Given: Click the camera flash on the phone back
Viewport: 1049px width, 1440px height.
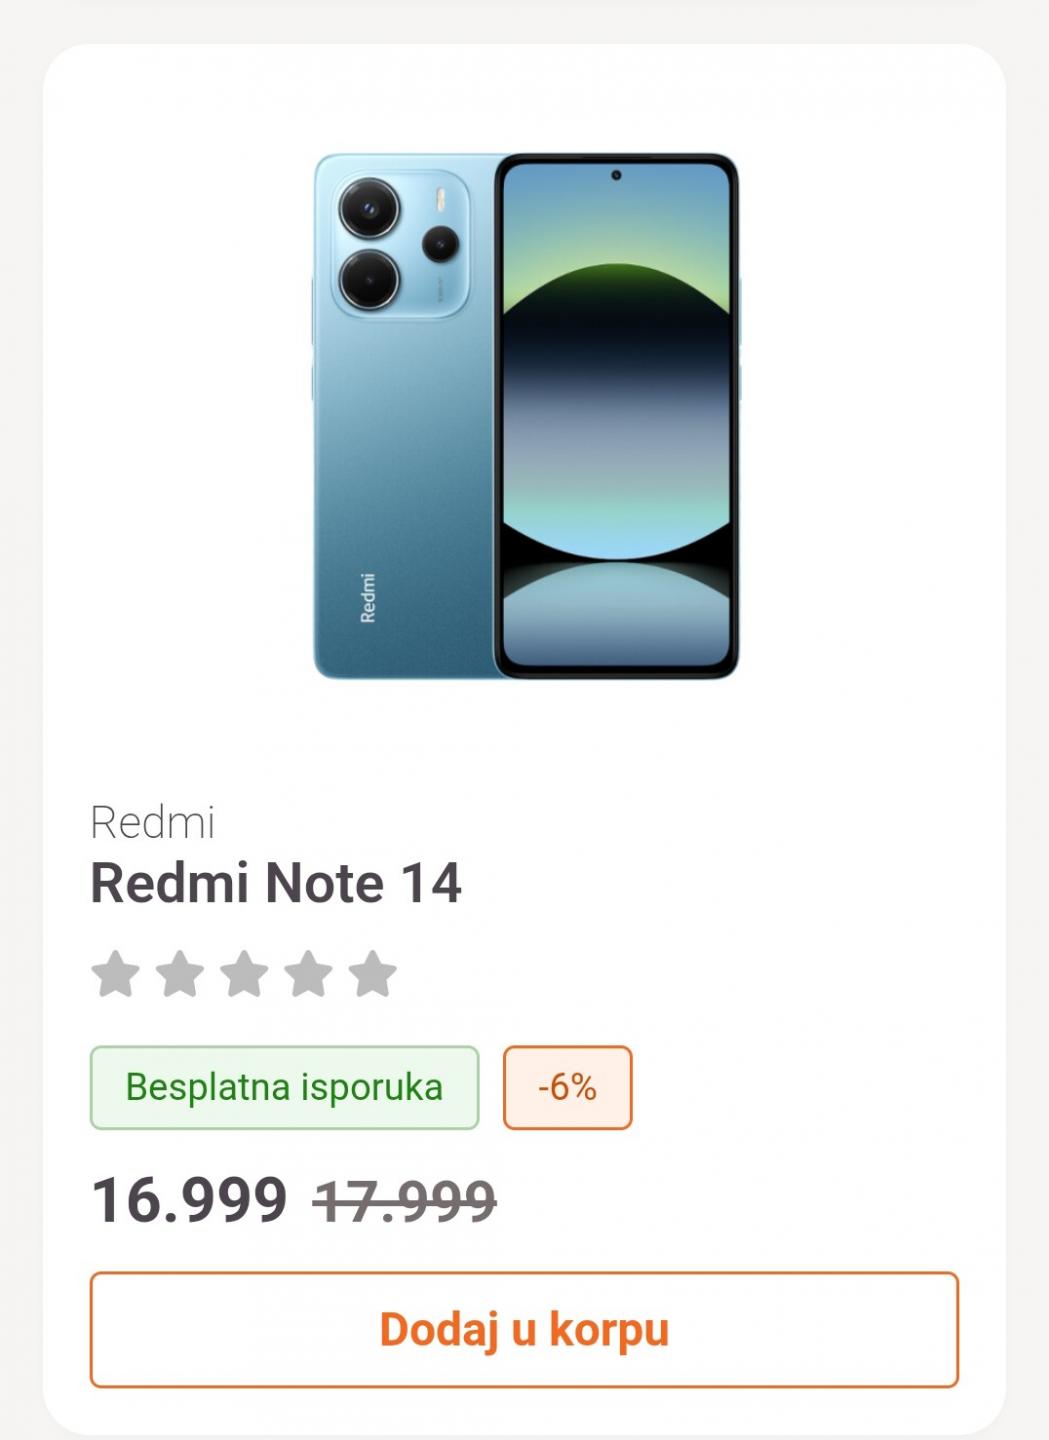Looking at the screenshot, I should coord(439,201).
